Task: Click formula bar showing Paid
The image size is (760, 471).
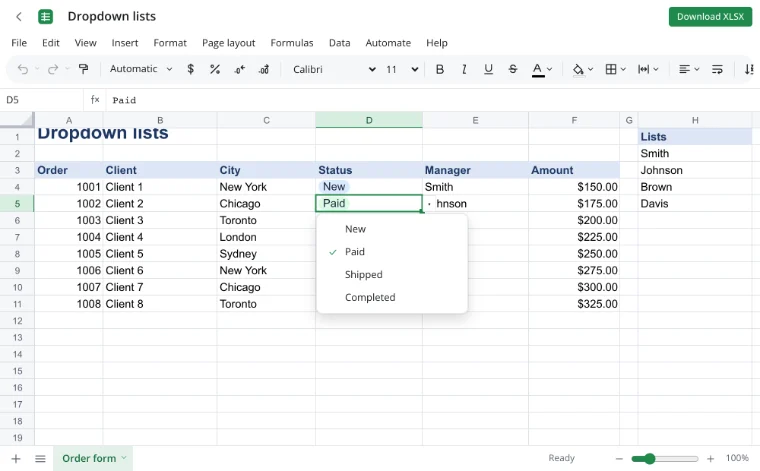Action: 431,100
